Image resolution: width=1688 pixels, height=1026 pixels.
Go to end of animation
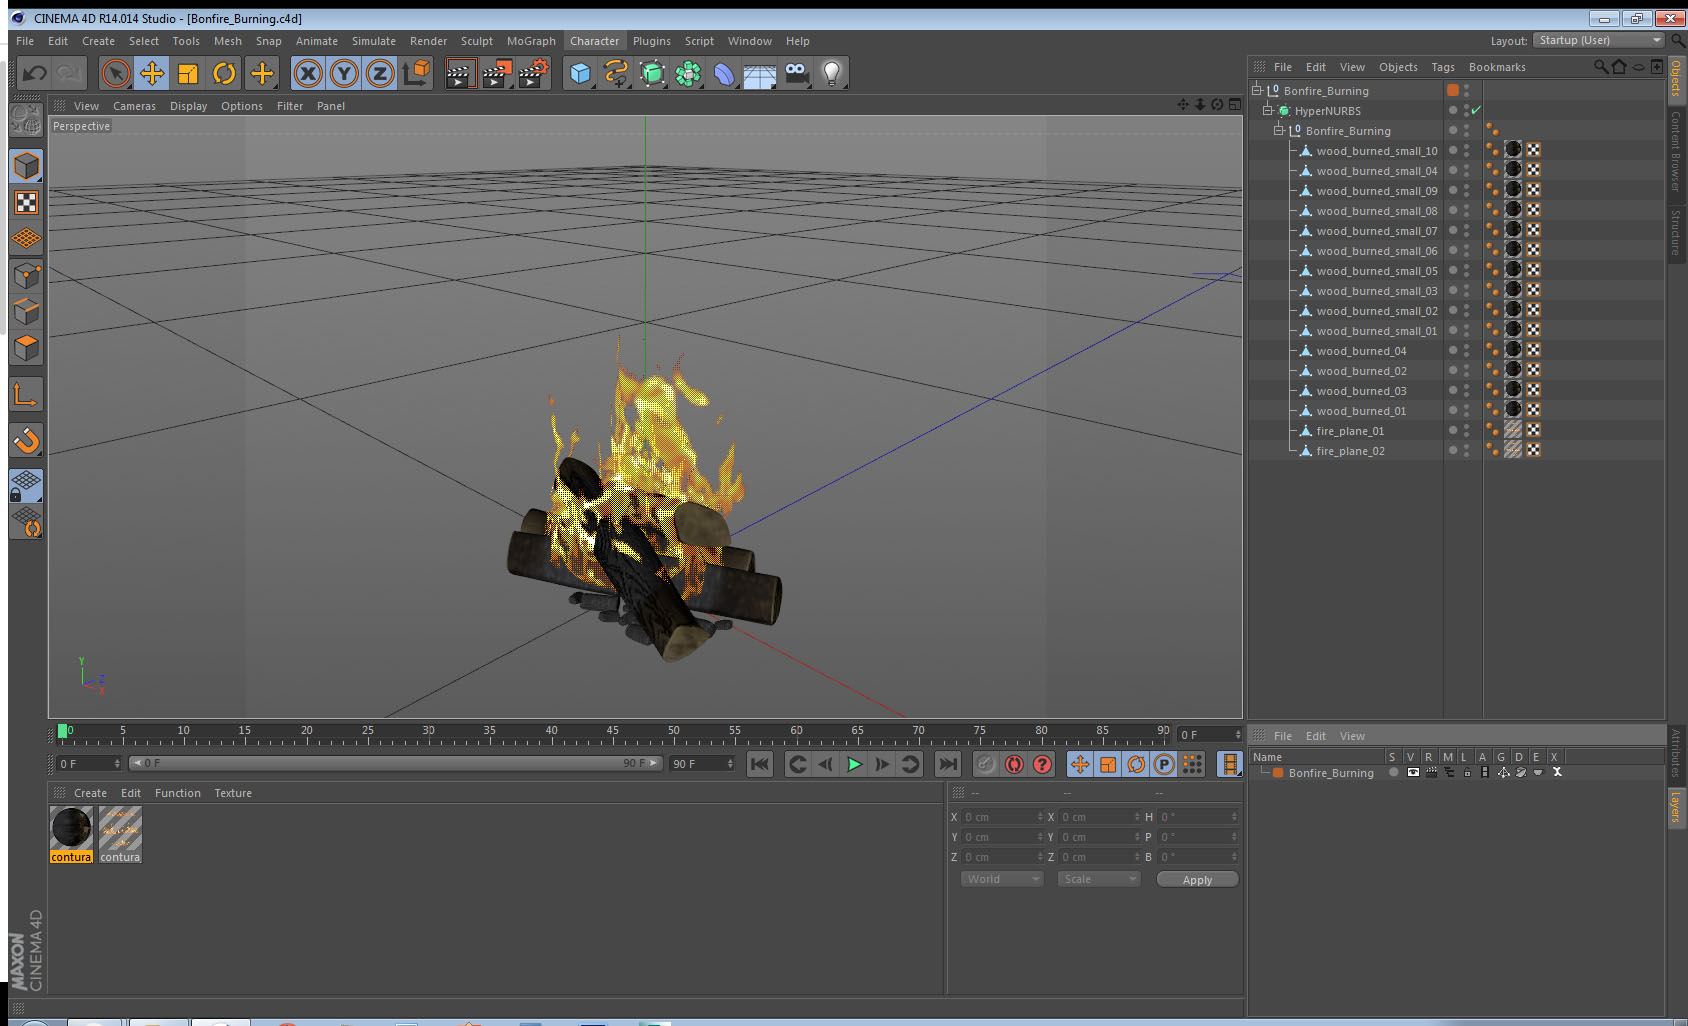pos(947,764)
